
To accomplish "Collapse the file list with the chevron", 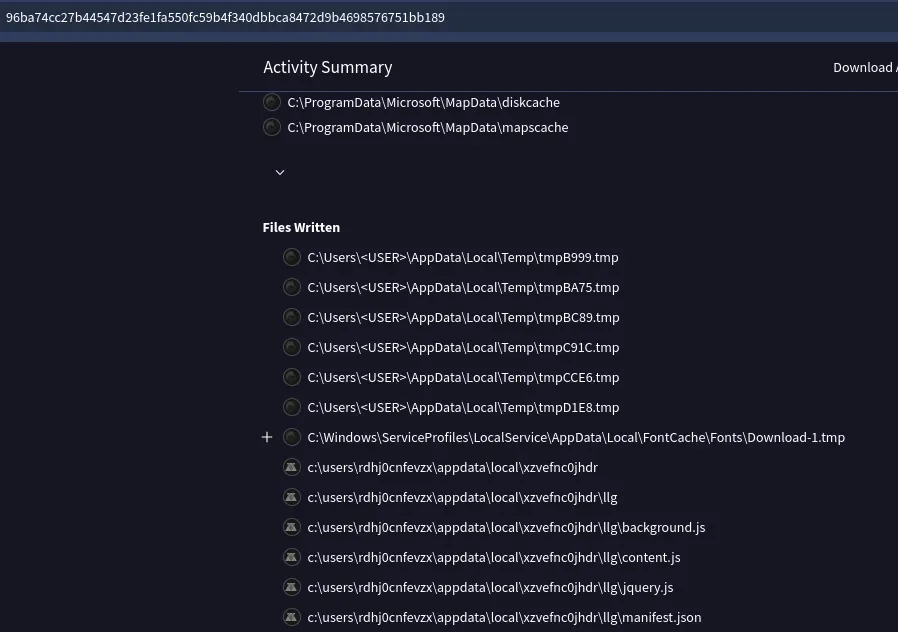I will (x=280, y=172).
